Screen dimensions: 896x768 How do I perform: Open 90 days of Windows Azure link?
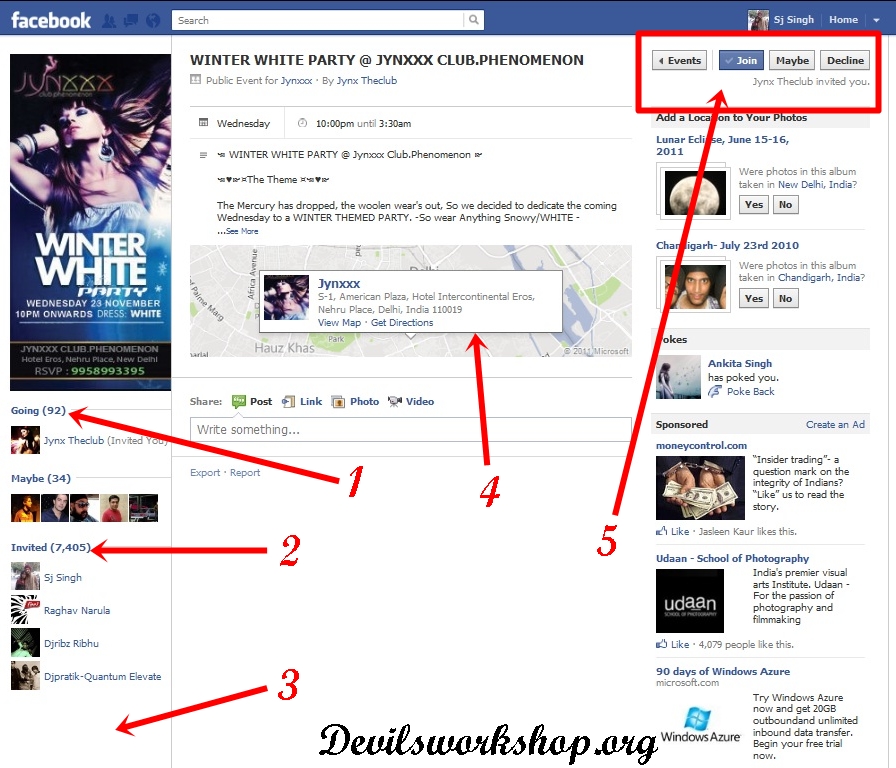tap(723, 671)
